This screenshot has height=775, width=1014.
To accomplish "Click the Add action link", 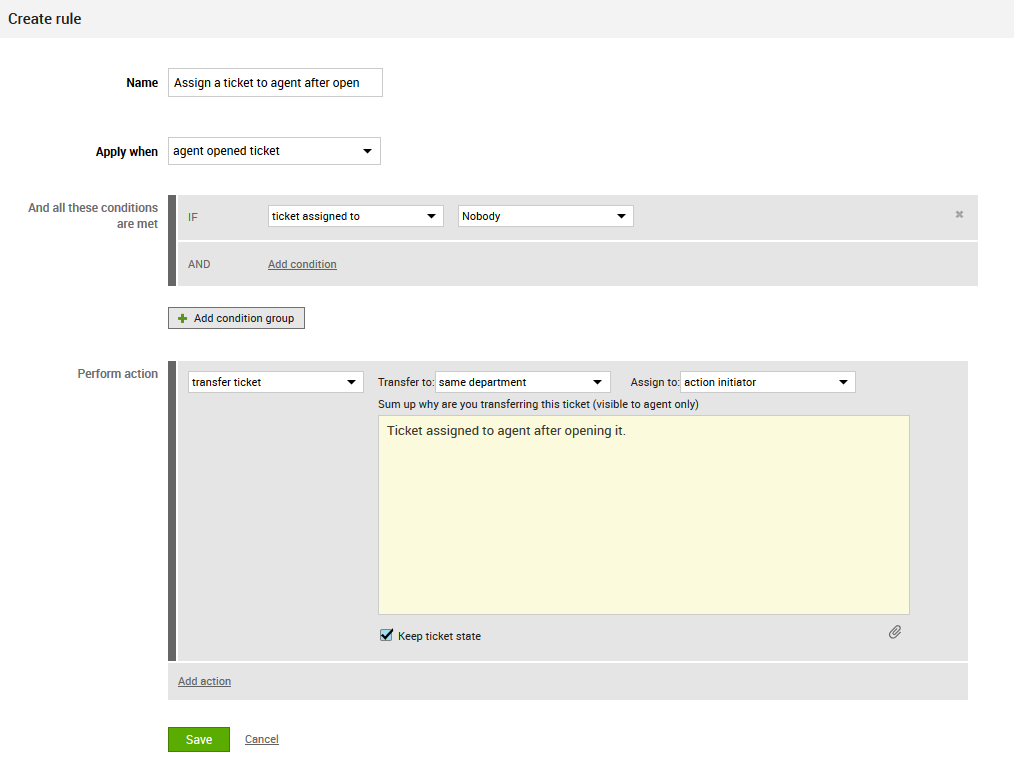I will (x=204, y=681).
